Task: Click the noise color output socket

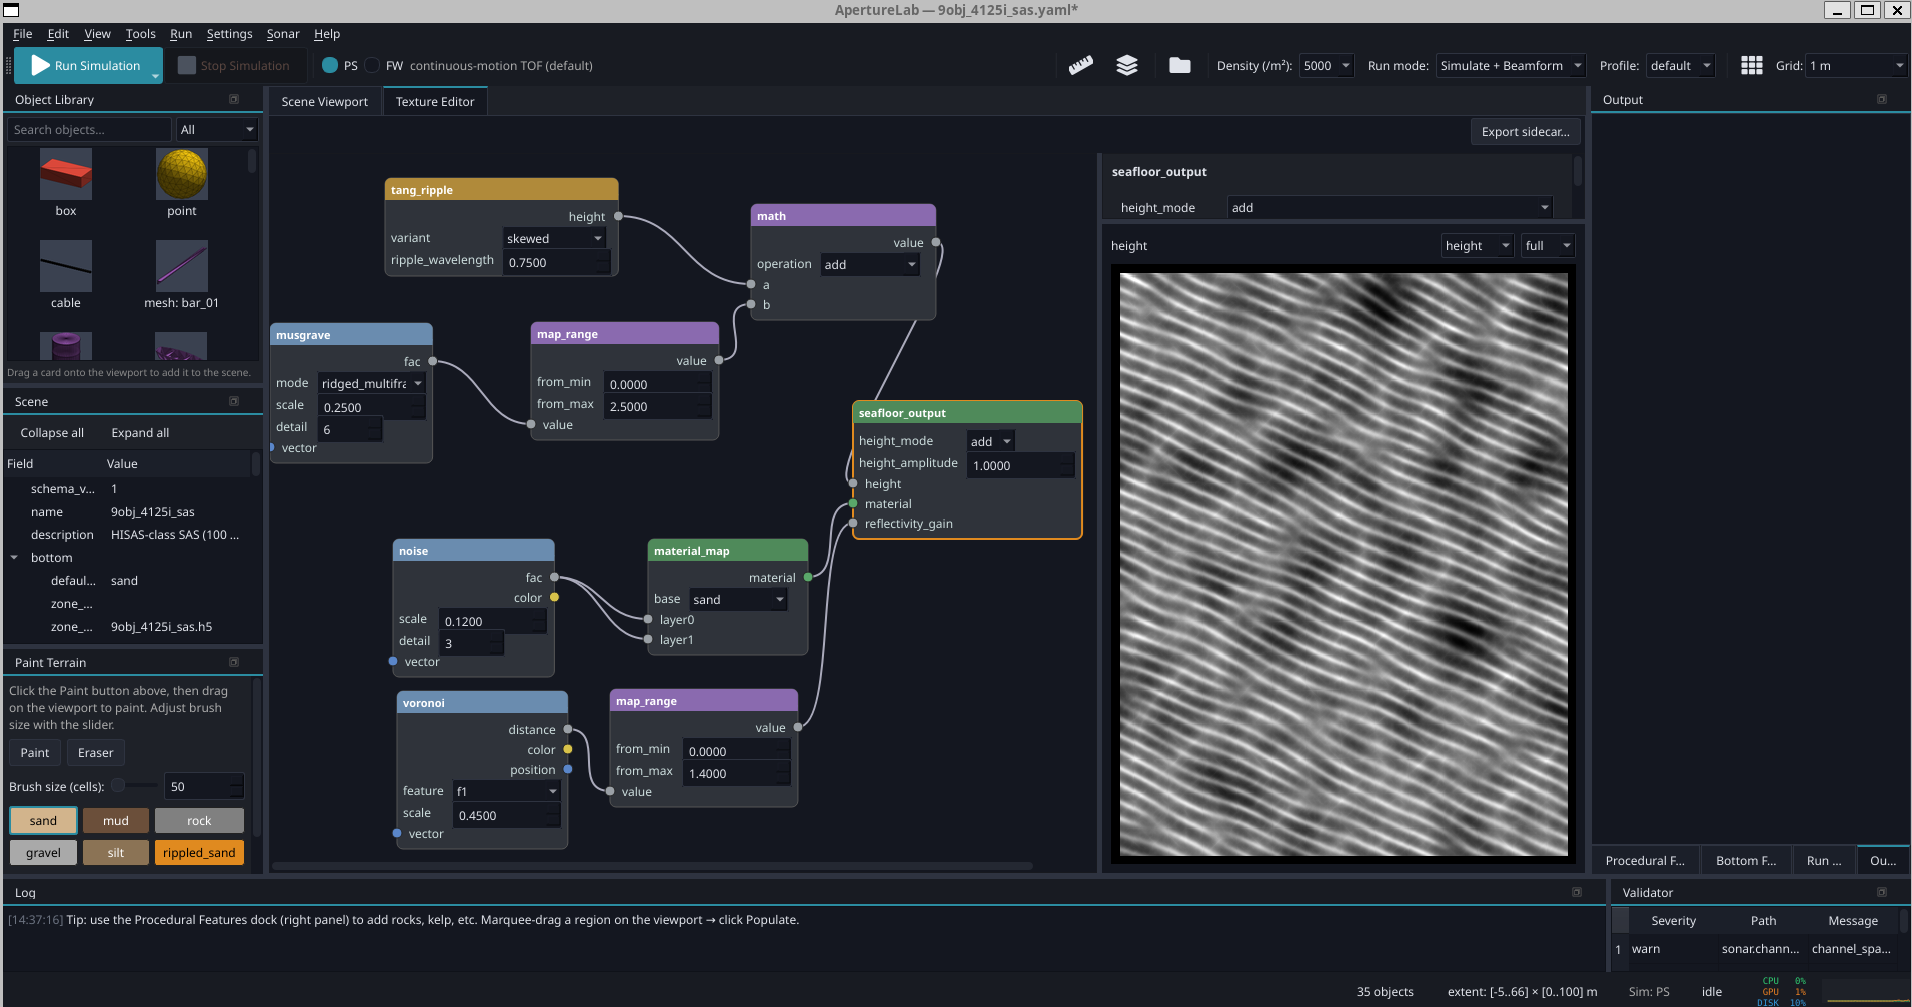Action: [x=554, y=598]
